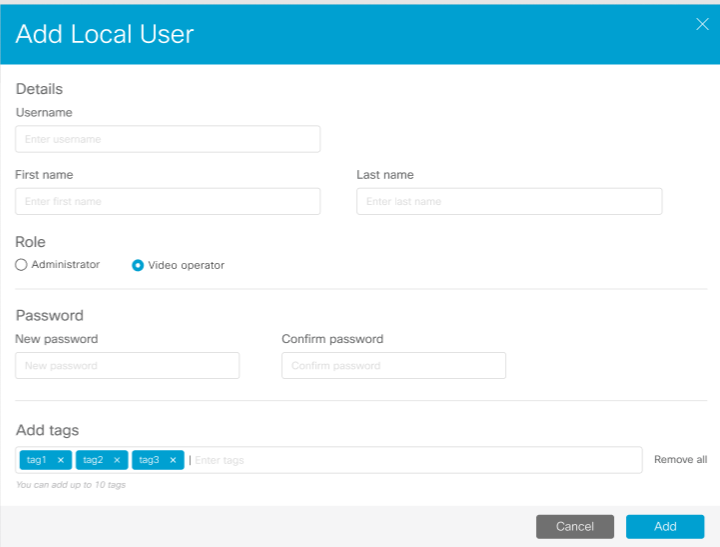Select the tag1 chip label text
The width and height of the screenshot is (720, 547).
[x=37, y=460]
